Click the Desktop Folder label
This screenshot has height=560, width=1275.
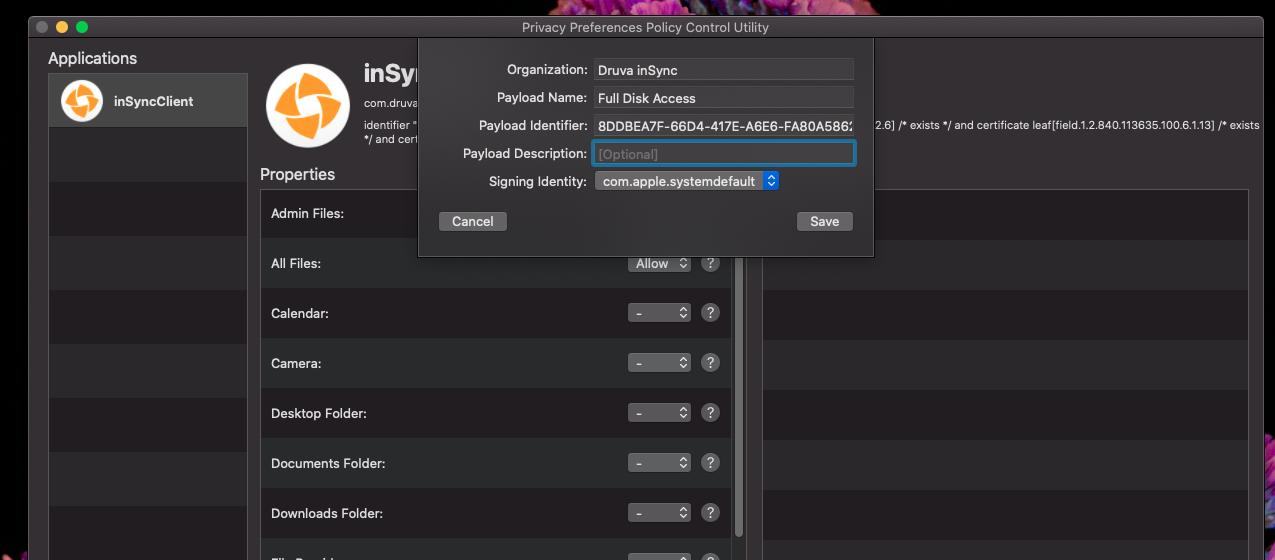pyautogui.click(x=321, y=413)
